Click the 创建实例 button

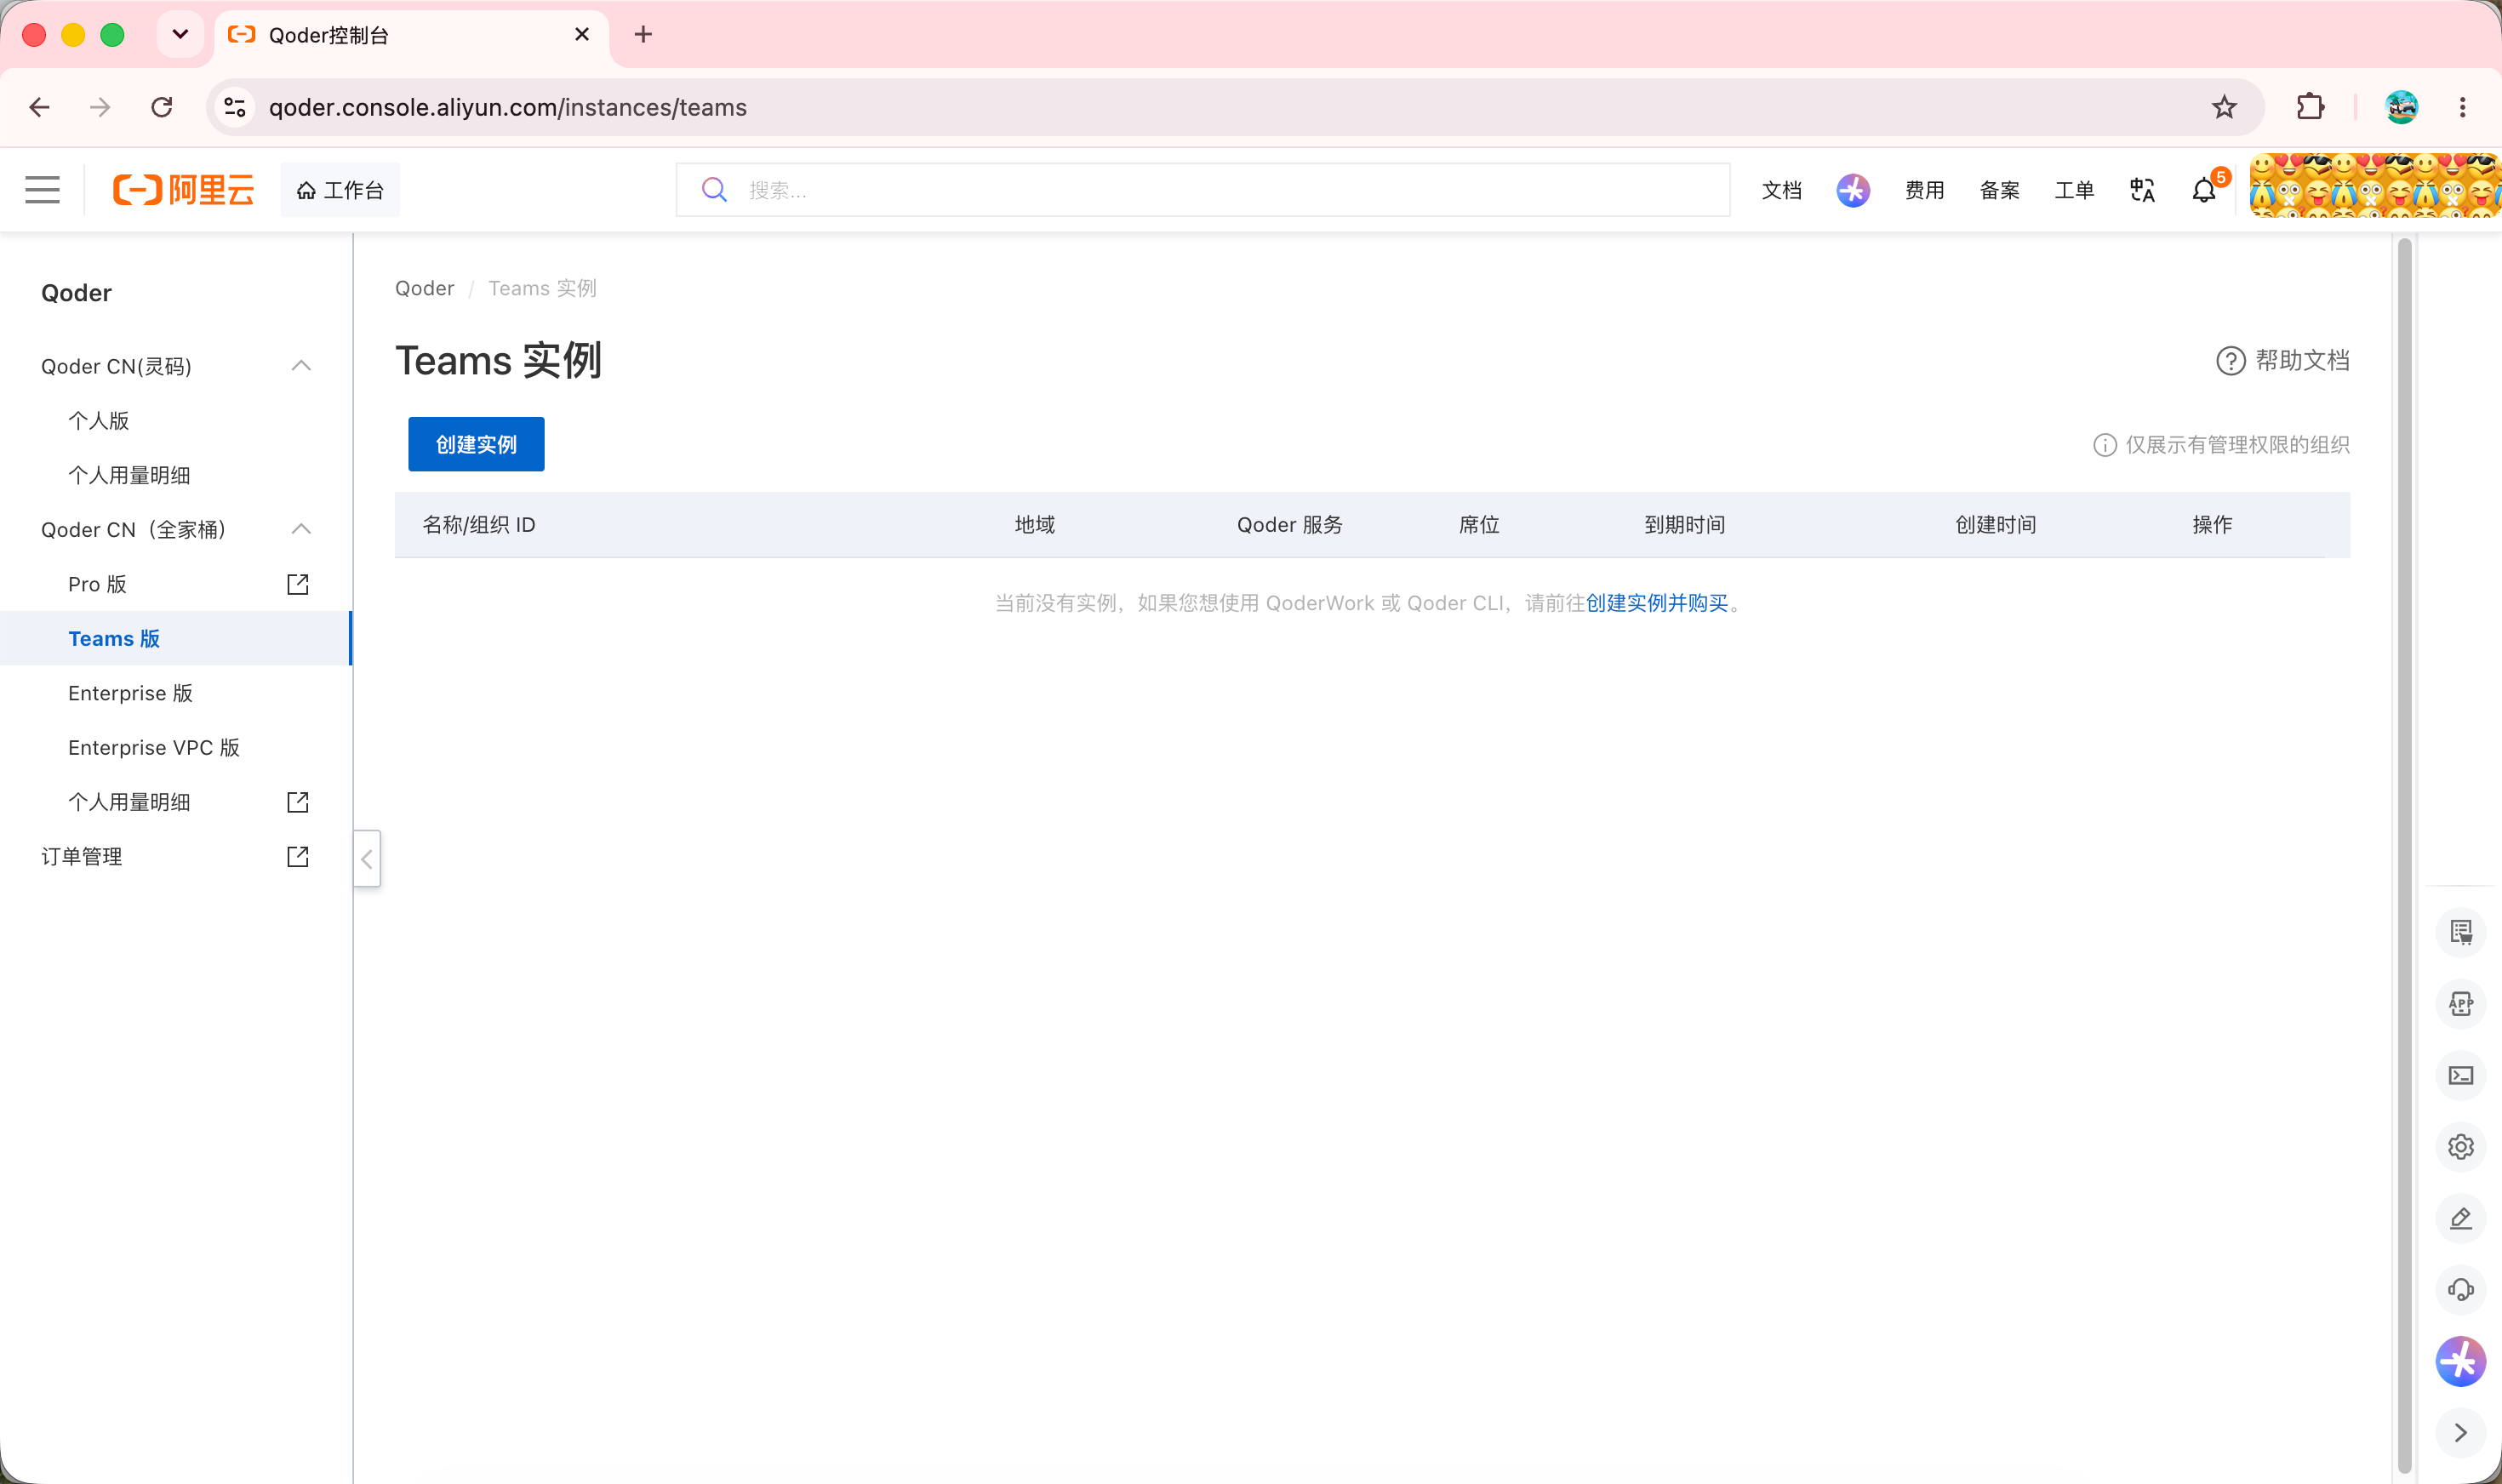[x=476, y=444]
